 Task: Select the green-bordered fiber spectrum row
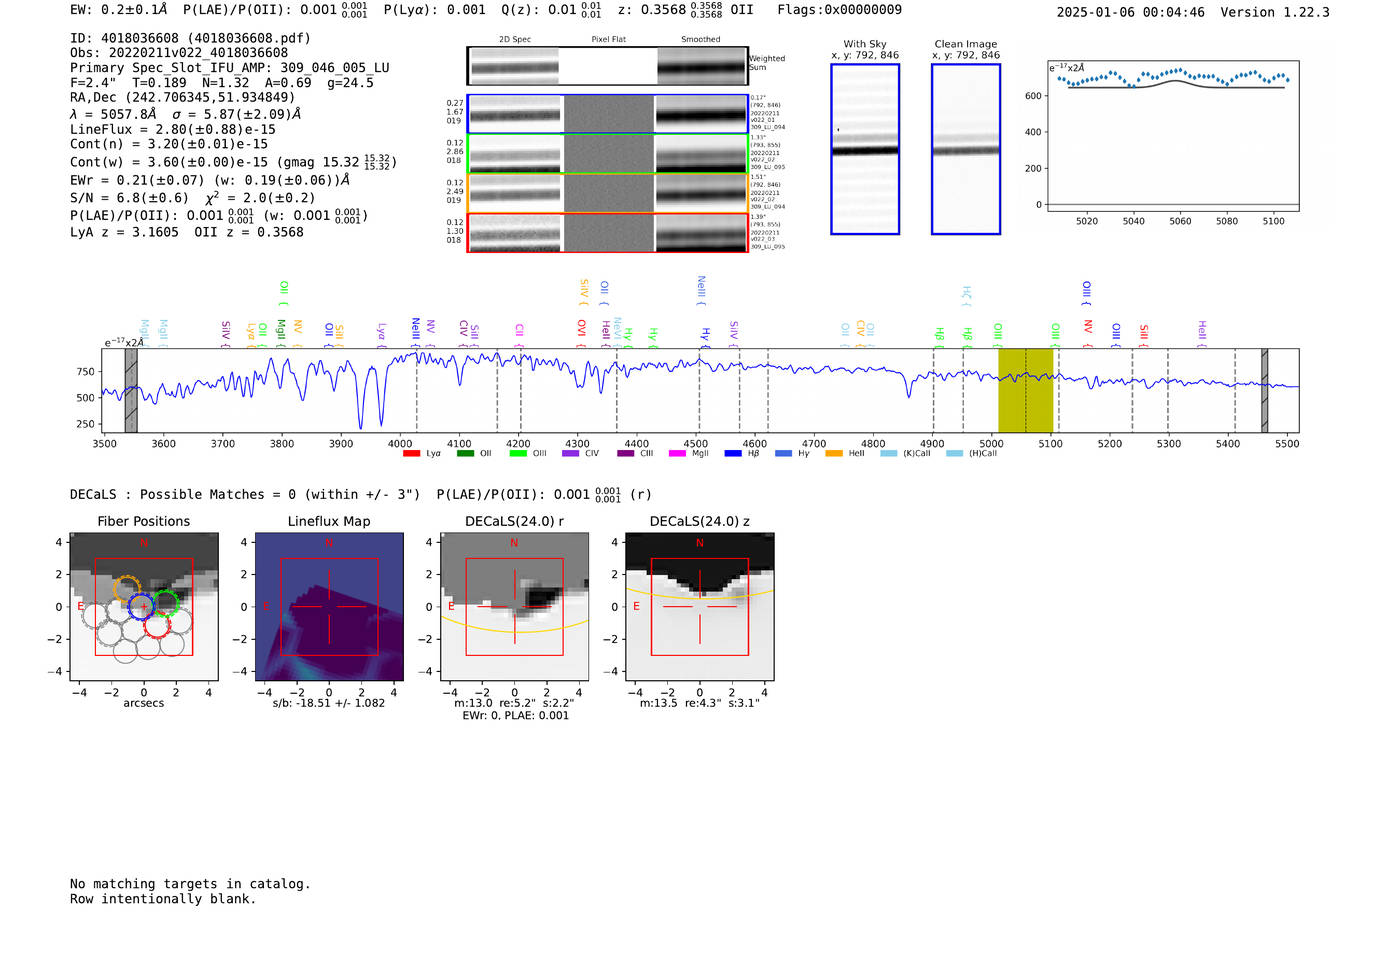point(608,154)
